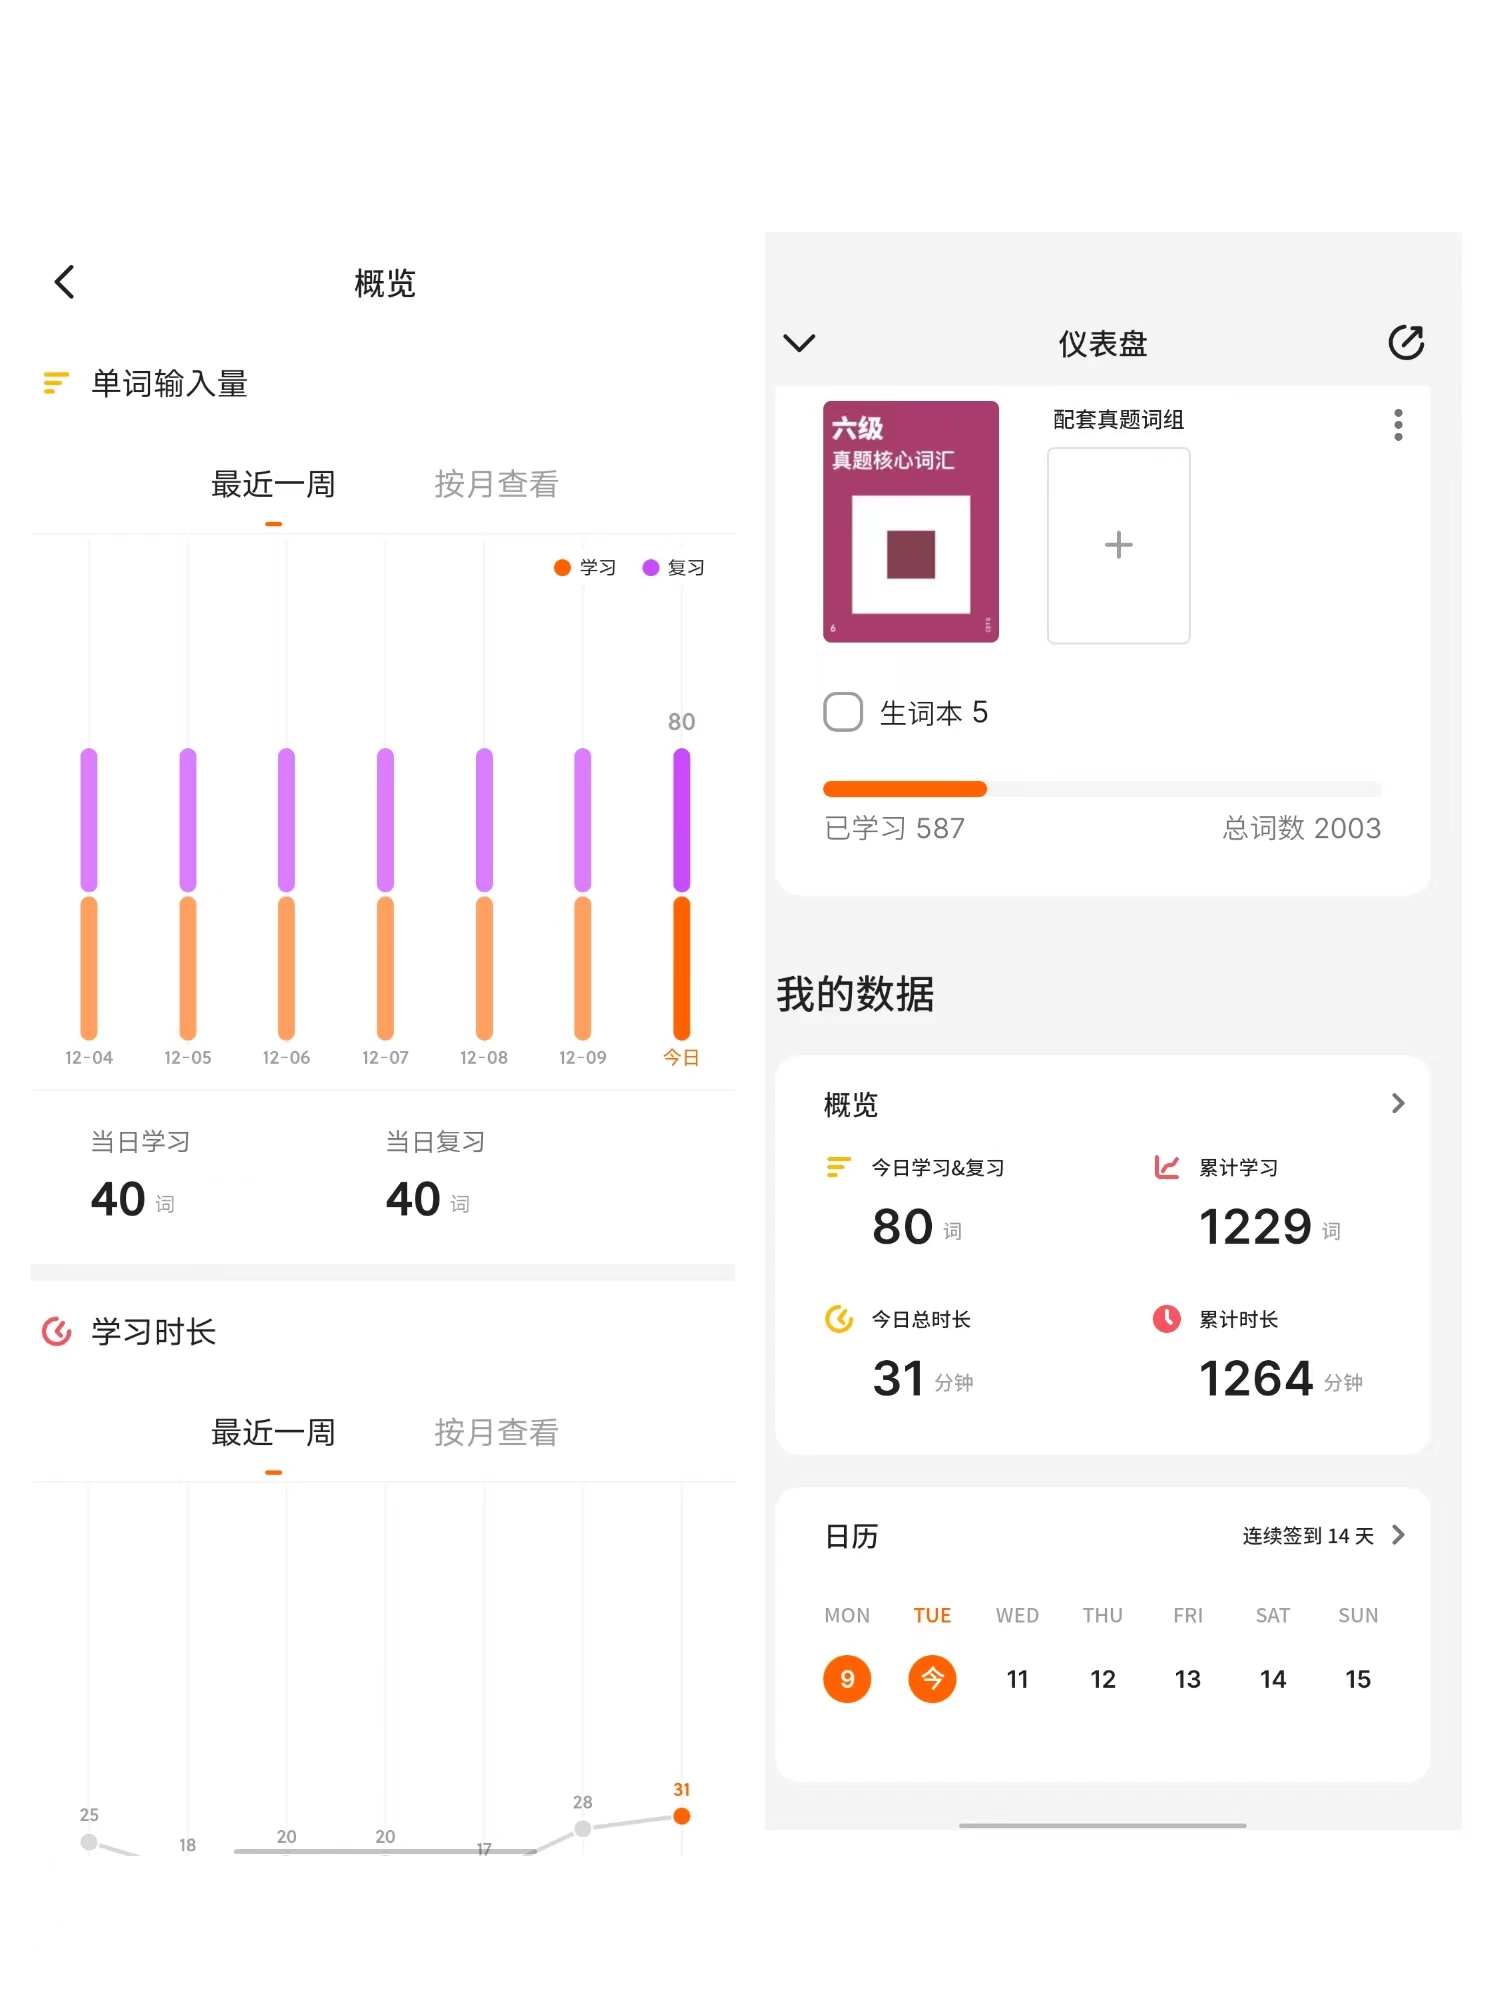
Task: Tap the plus icon to add phrase book
Action: point(1118,545)
